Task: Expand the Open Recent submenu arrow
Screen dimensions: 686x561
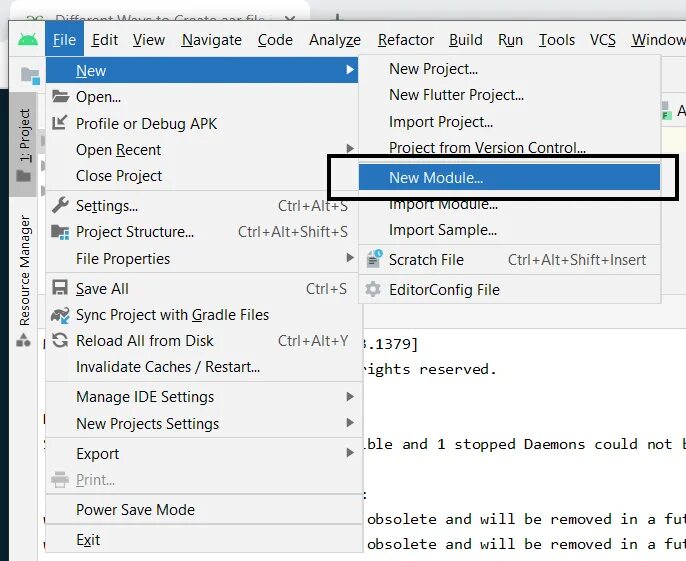Action: pos(350,150)
